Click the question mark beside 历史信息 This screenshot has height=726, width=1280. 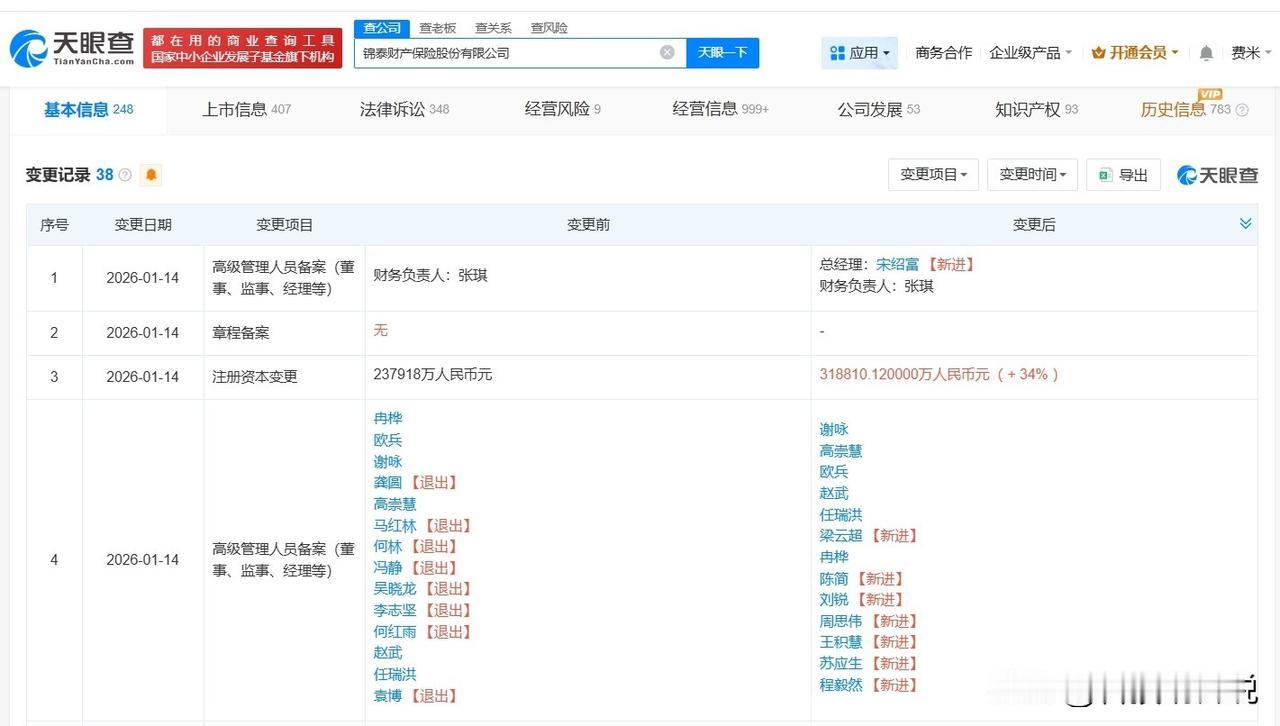(1242, 110)
